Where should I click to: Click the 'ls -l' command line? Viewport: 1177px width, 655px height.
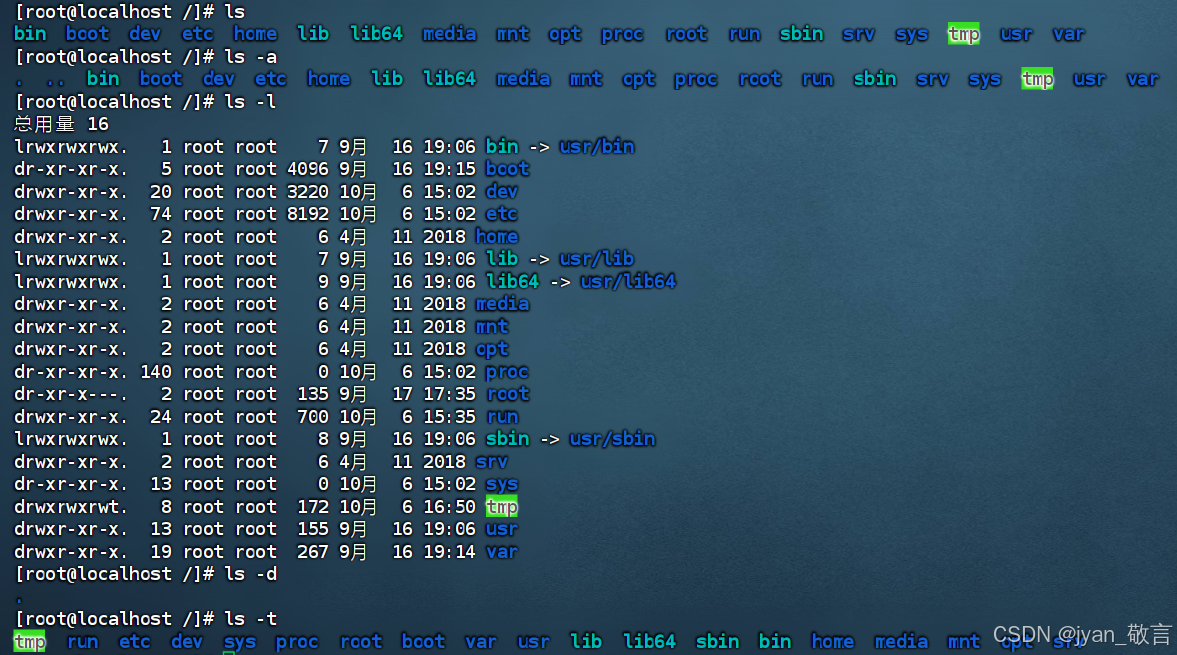point(146,102)
